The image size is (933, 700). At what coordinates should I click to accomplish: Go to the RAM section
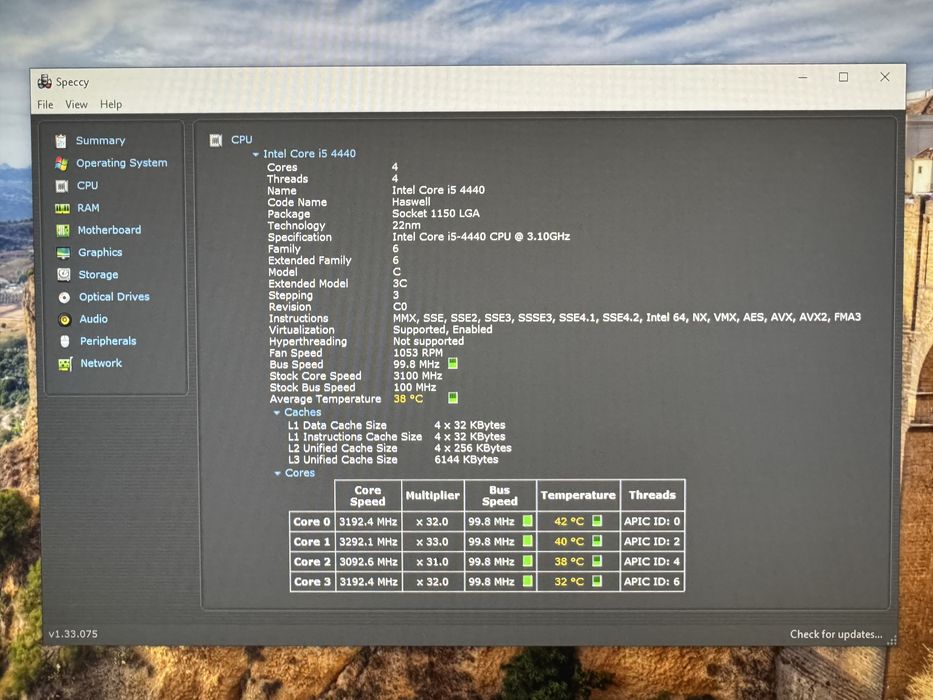(x=88, y=208)
